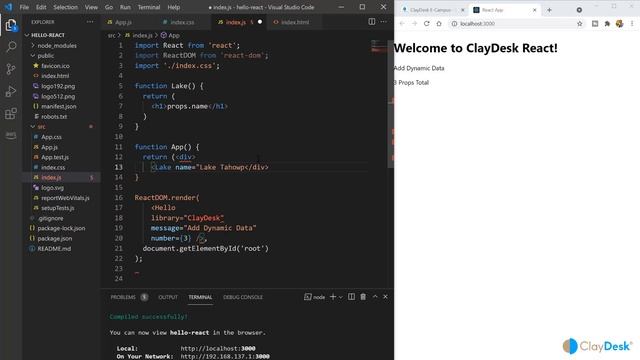Open the browser three-dot menu

(x=632, y=24)
